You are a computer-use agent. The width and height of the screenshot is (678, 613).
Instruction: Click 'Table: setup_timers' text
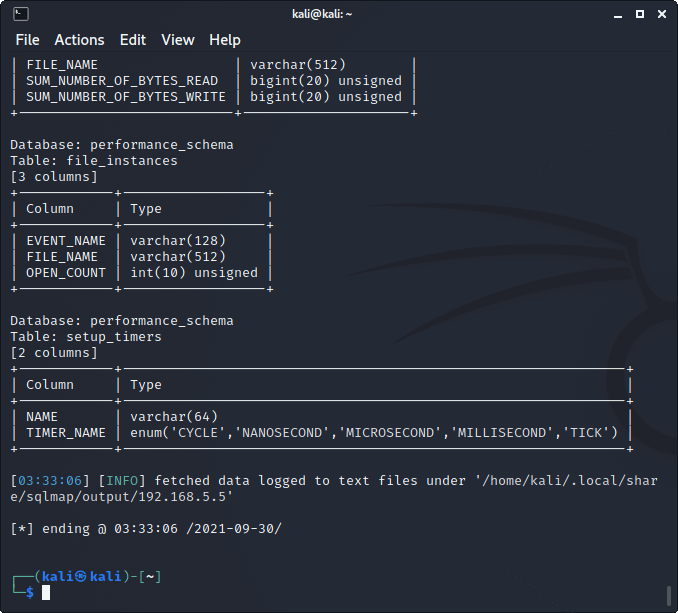point(86,337)
